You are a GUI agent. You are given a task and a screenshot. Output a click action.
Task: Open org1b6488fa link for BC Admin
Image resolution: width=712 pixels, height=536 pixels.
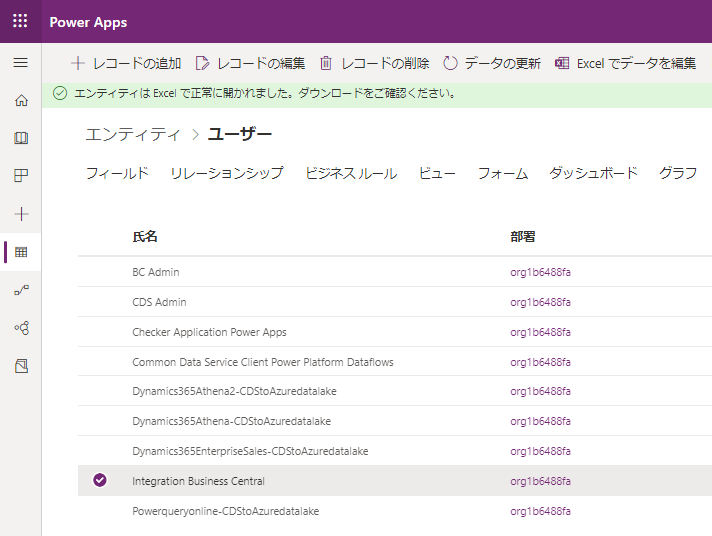pyautogui.click(x=540, y=272)
